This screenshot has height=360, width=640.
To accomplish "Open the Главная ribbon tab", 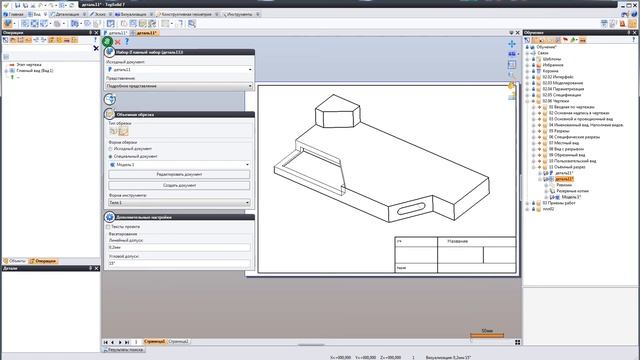I will (x=13, y=14).
